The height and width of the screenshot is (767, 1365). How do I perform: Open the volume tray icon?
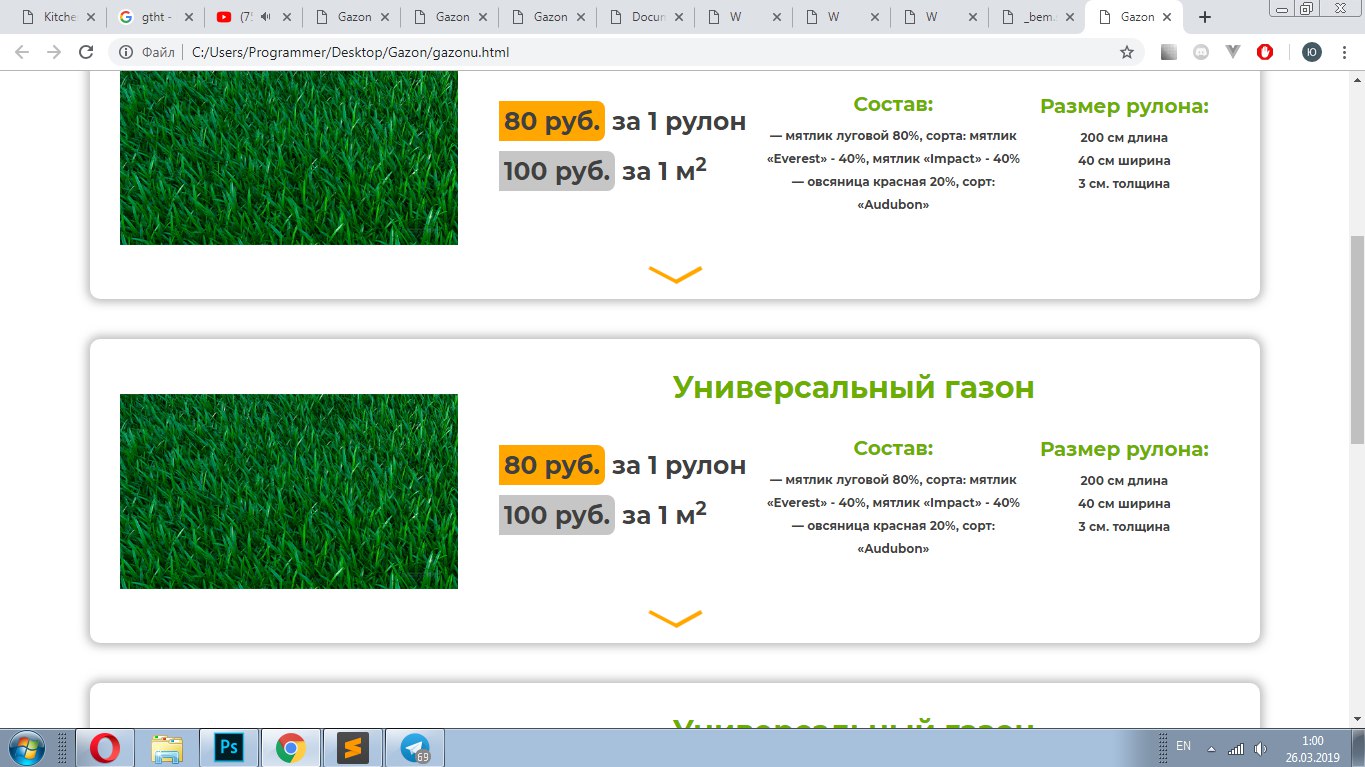pyautogui.click(x=1260, y=748)
